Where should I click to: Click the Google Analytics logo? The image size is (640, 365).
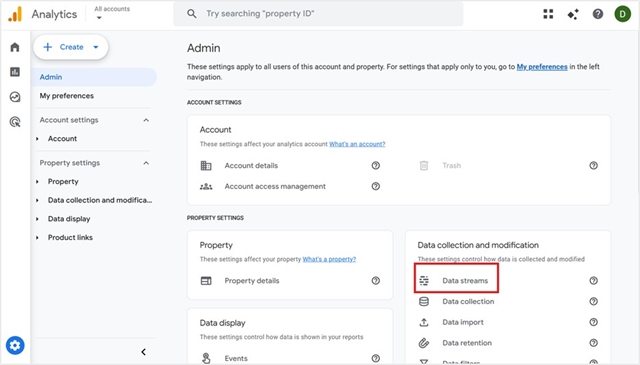15,14
